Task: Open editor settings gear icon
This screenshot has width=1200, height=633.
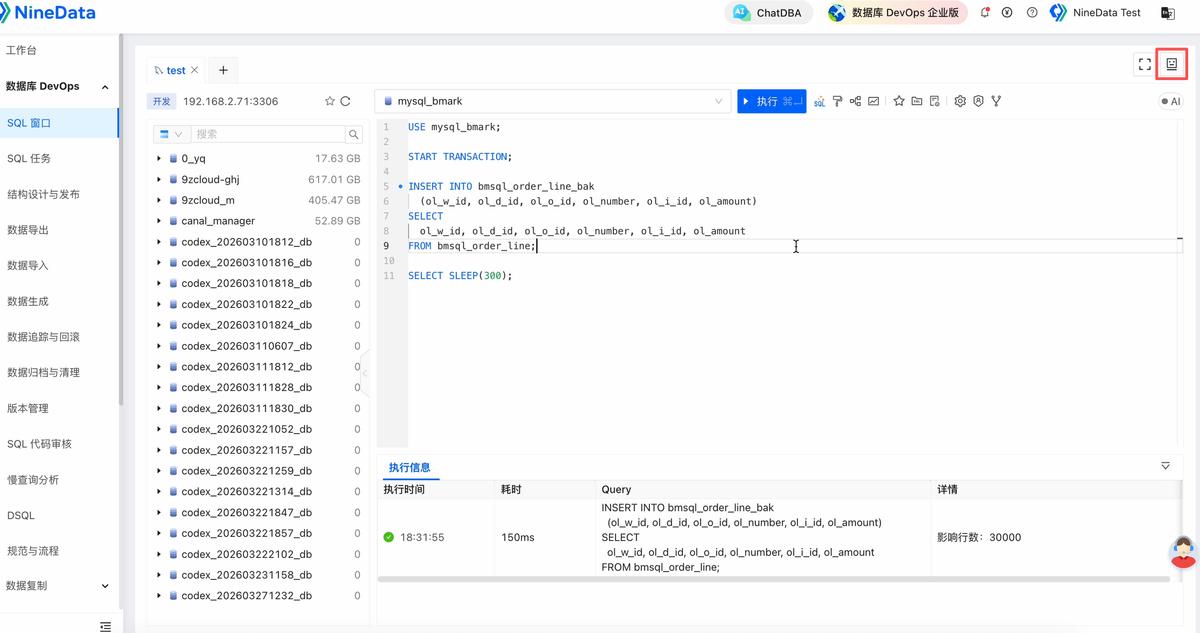Action: (x=960, y=101)
